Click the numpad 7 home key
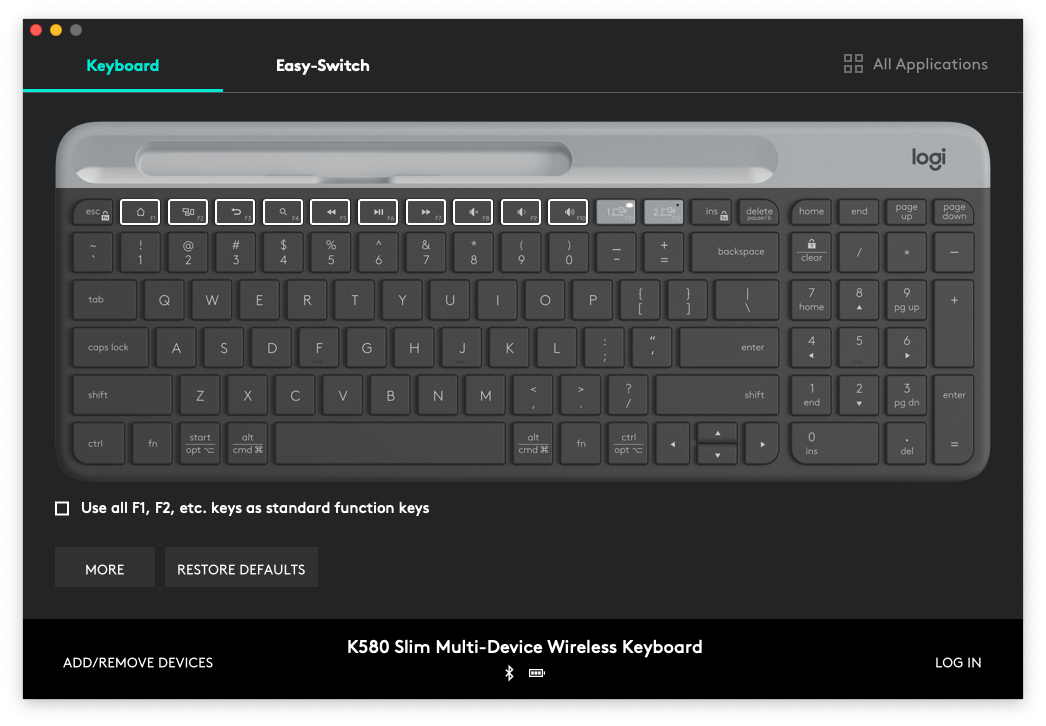1046x726 pixels. tap(811, 300)
